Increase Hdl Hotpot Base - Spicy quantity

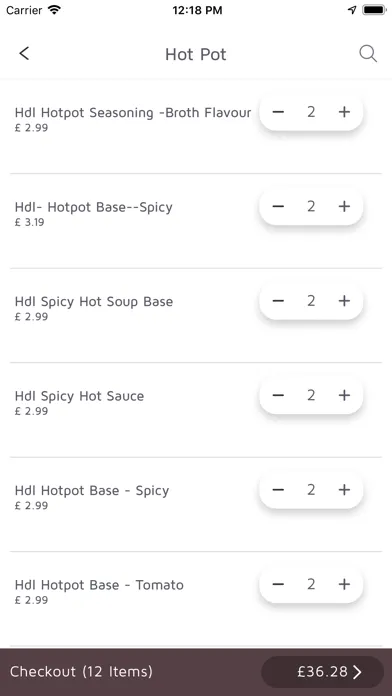click(344, 490)
